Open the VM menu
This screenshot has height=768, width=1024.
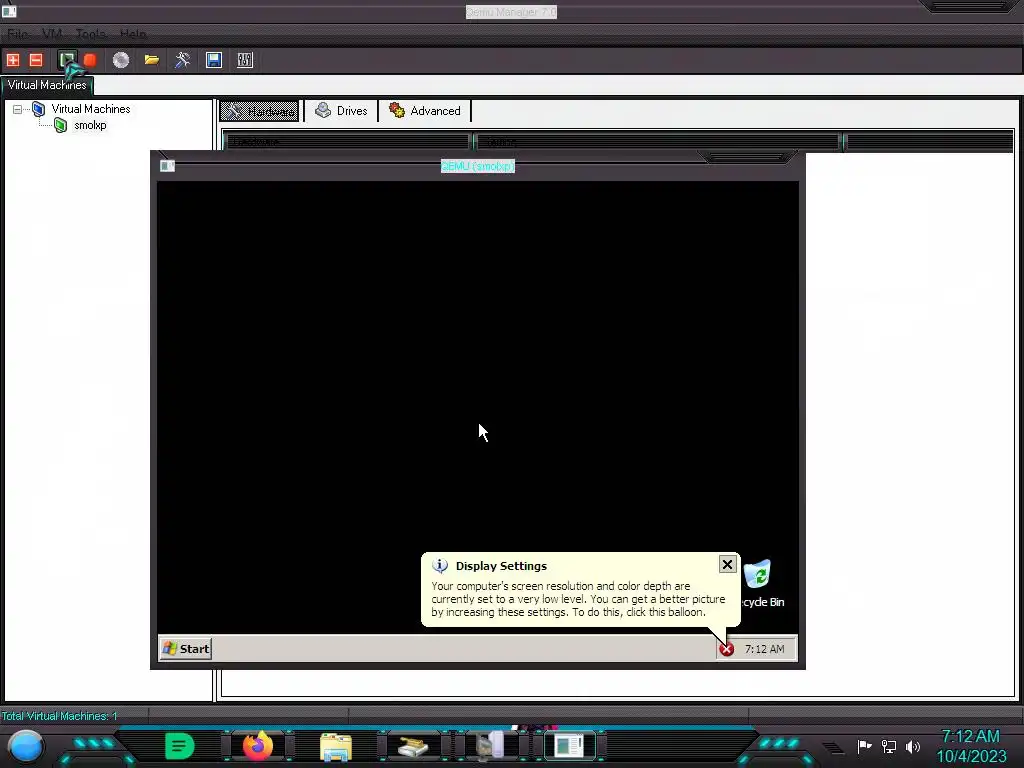tap(52, 34)
